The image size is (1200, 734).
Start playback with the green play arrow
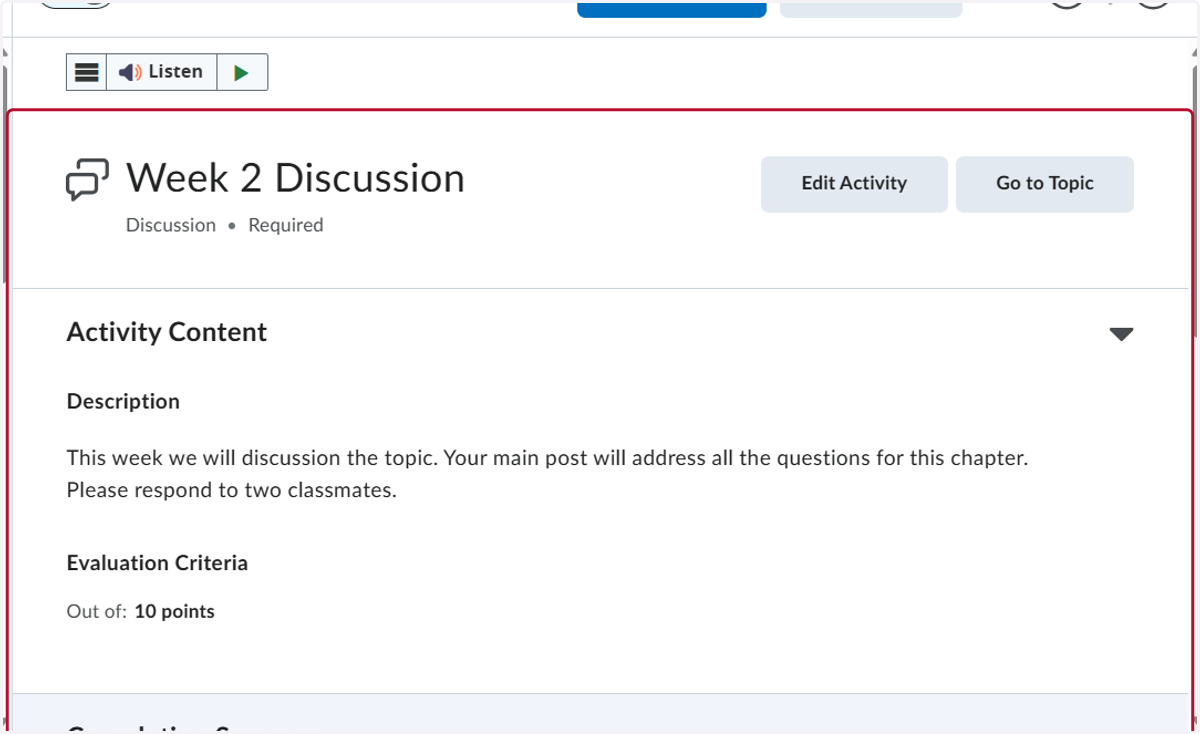(241, 72)
